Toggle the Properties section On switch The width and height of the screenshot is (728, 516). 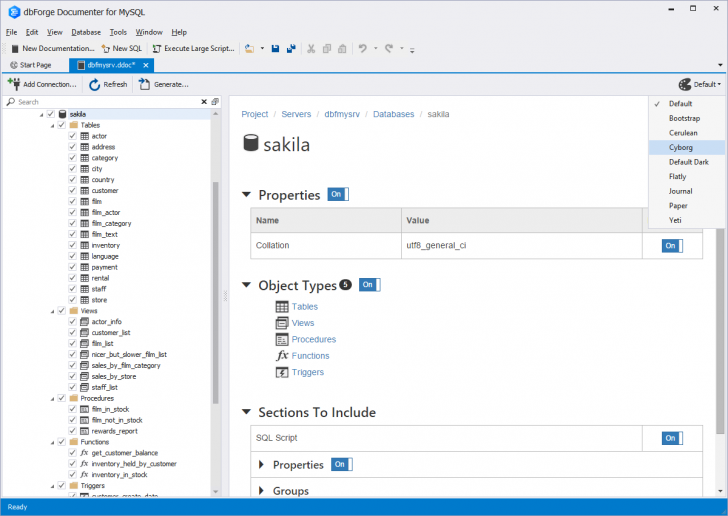coord(338,194)
